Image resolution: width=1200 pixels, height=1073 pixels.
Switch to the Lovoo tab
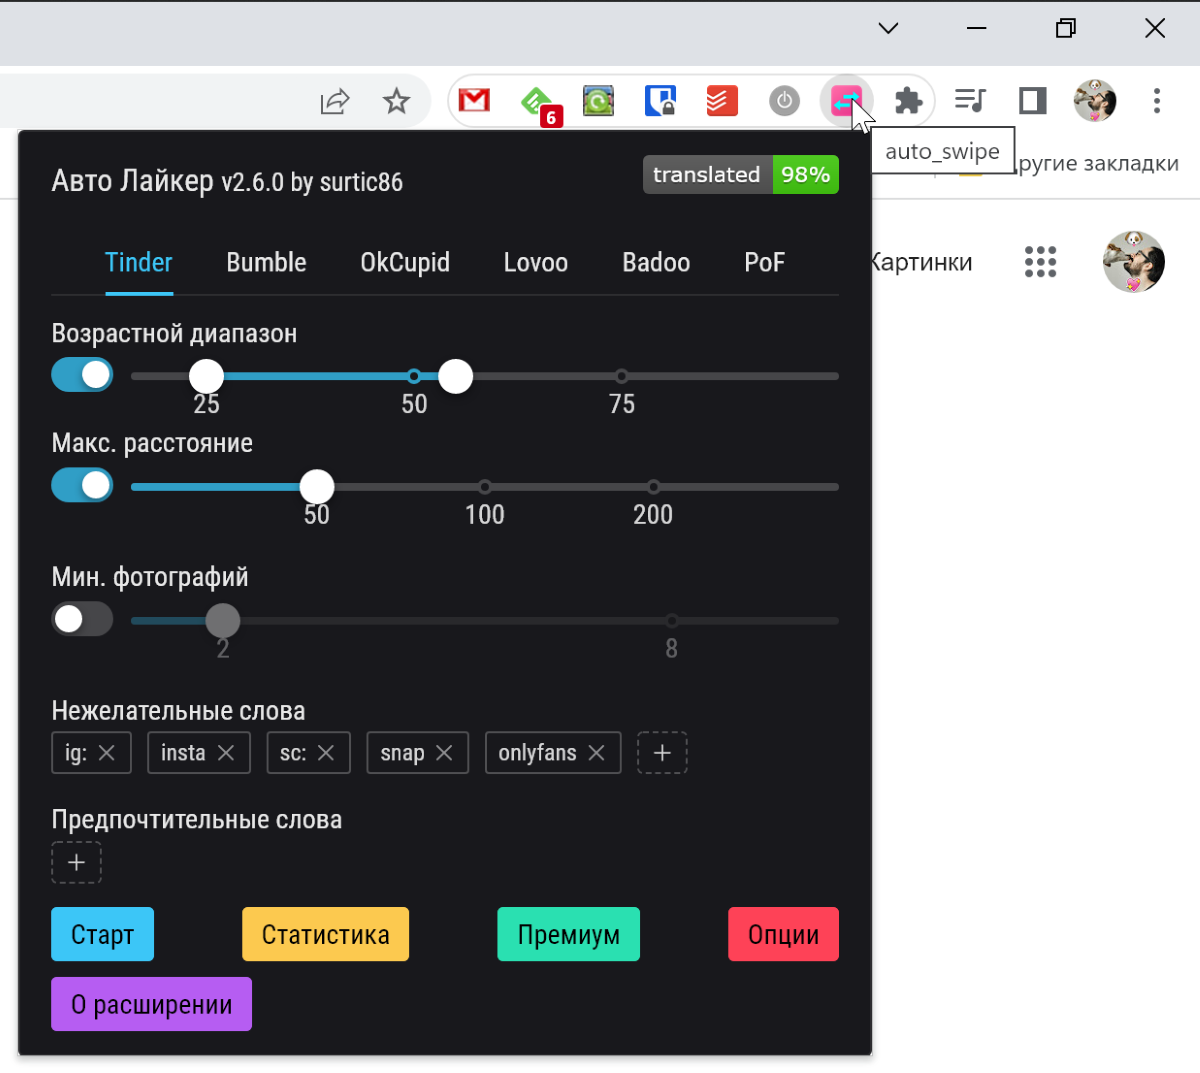(x=536, y=263)
